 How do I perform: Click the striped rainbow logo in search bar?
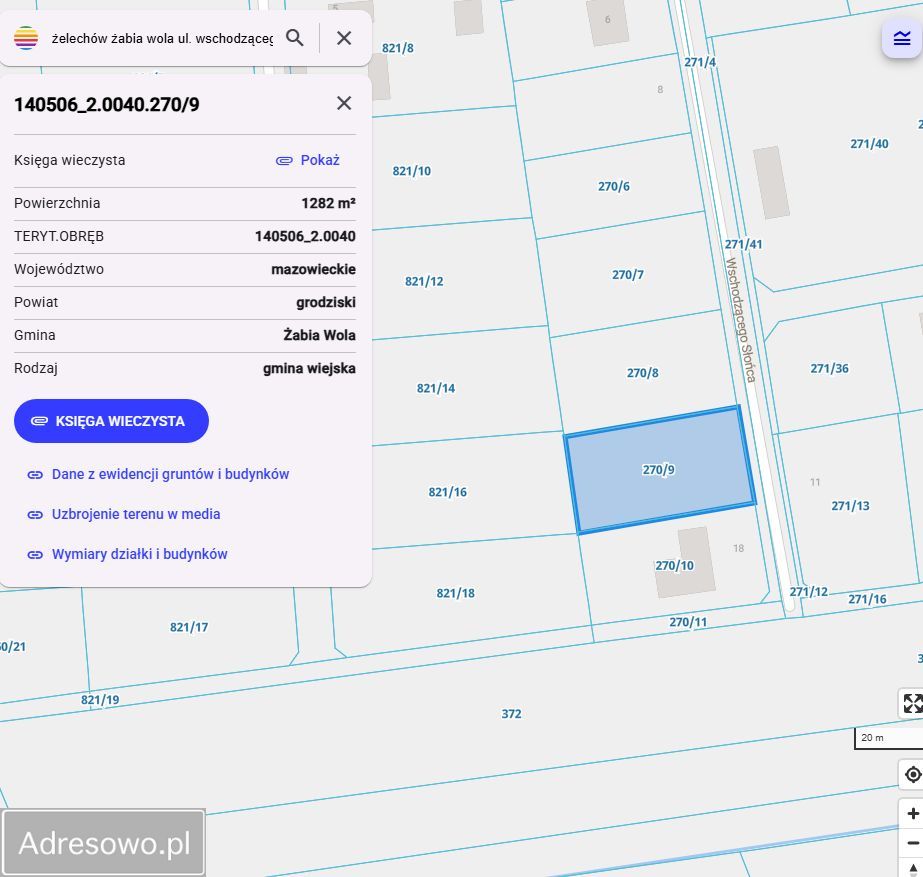(26, 38)
